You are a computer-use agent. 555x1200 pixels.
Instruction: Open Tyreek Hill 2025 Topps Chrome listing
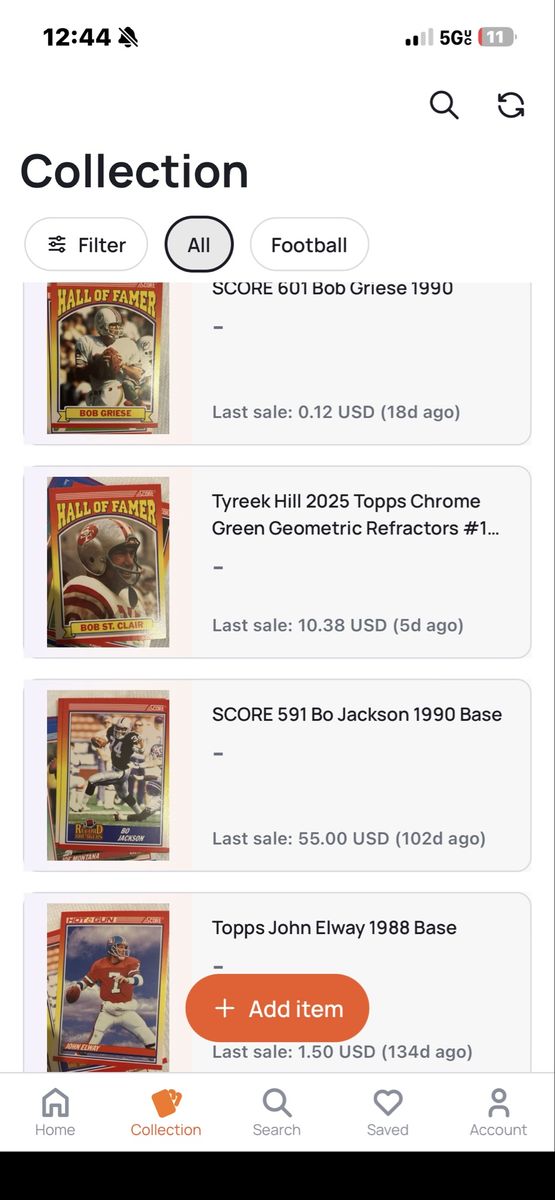click(277, 562)
